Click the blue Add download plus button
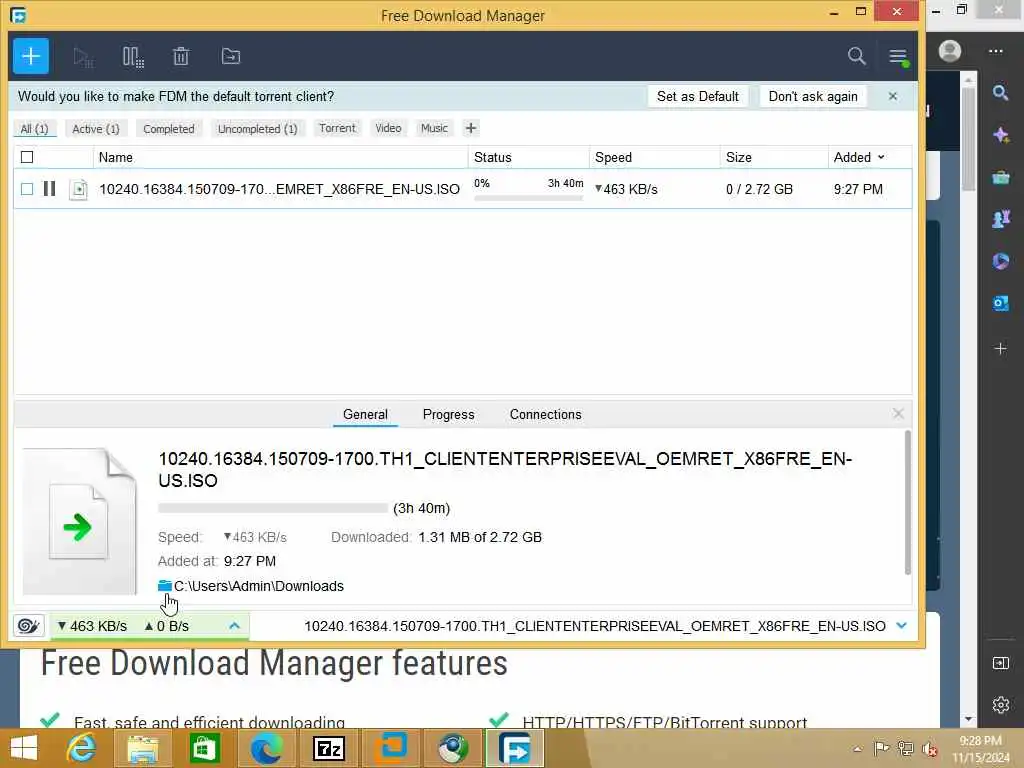Viewport: 1024px width, 768px height. 31,56
